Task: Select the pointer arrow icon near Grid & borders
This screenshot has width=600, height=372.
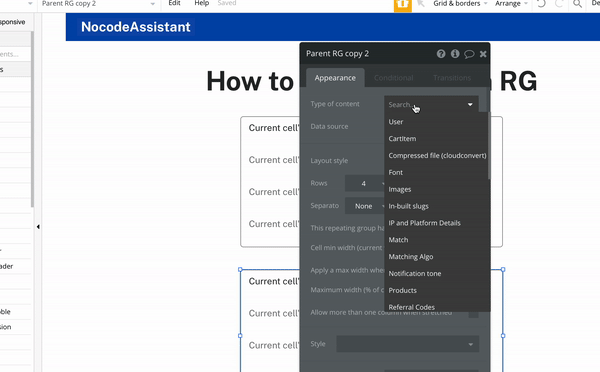Action: 421,4
